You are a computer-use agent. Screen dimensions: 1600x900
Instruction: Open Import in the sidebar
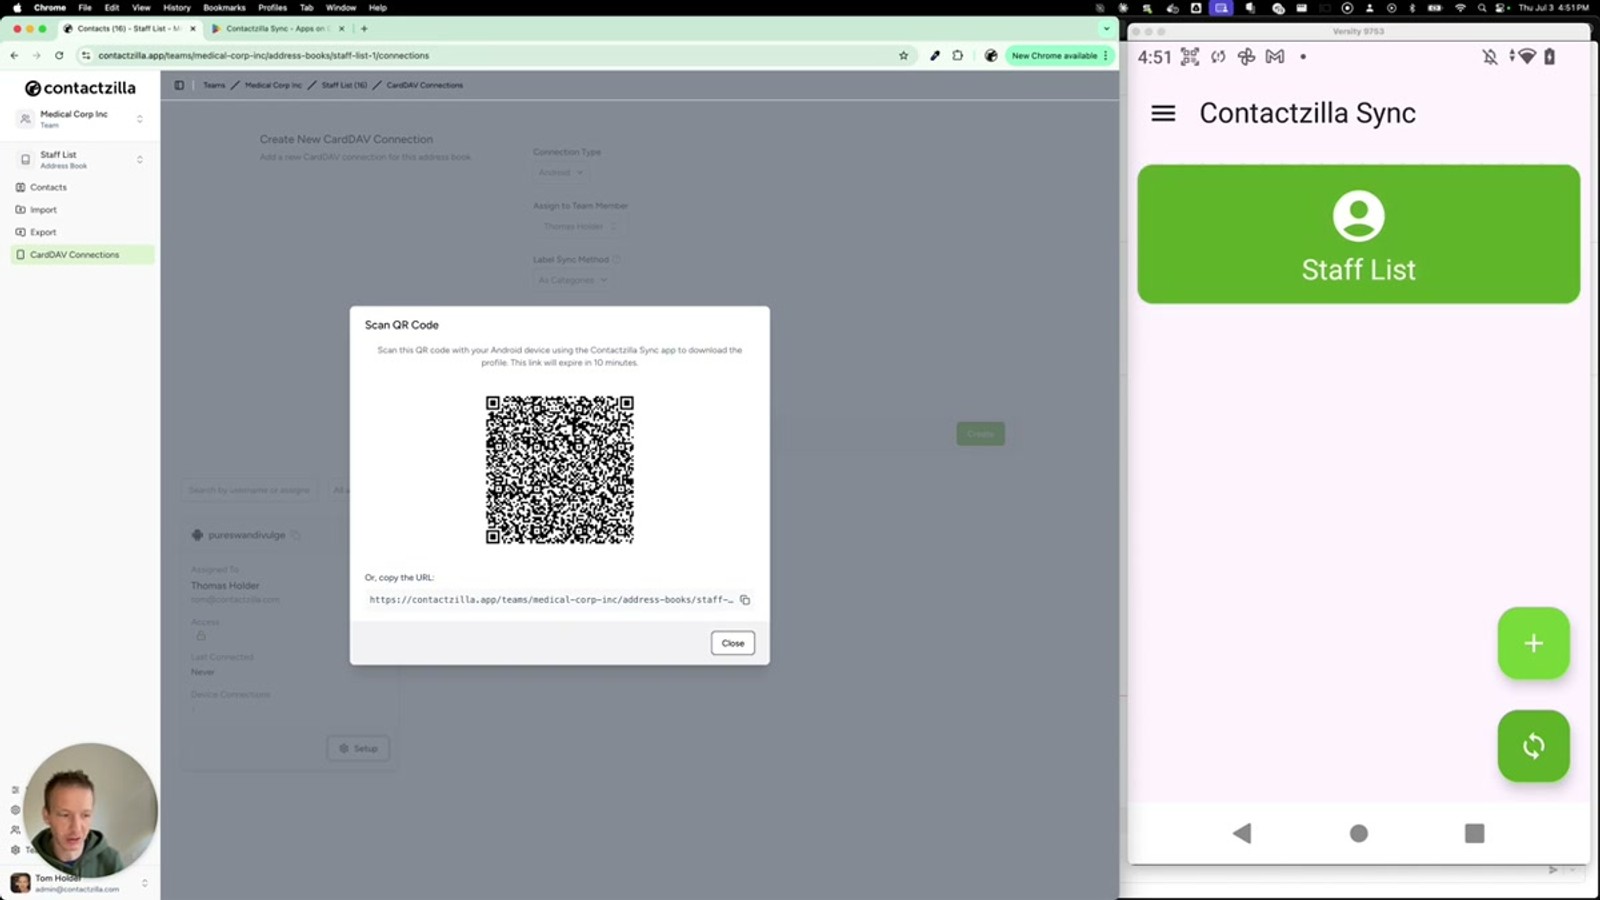[x=80, y=210]
